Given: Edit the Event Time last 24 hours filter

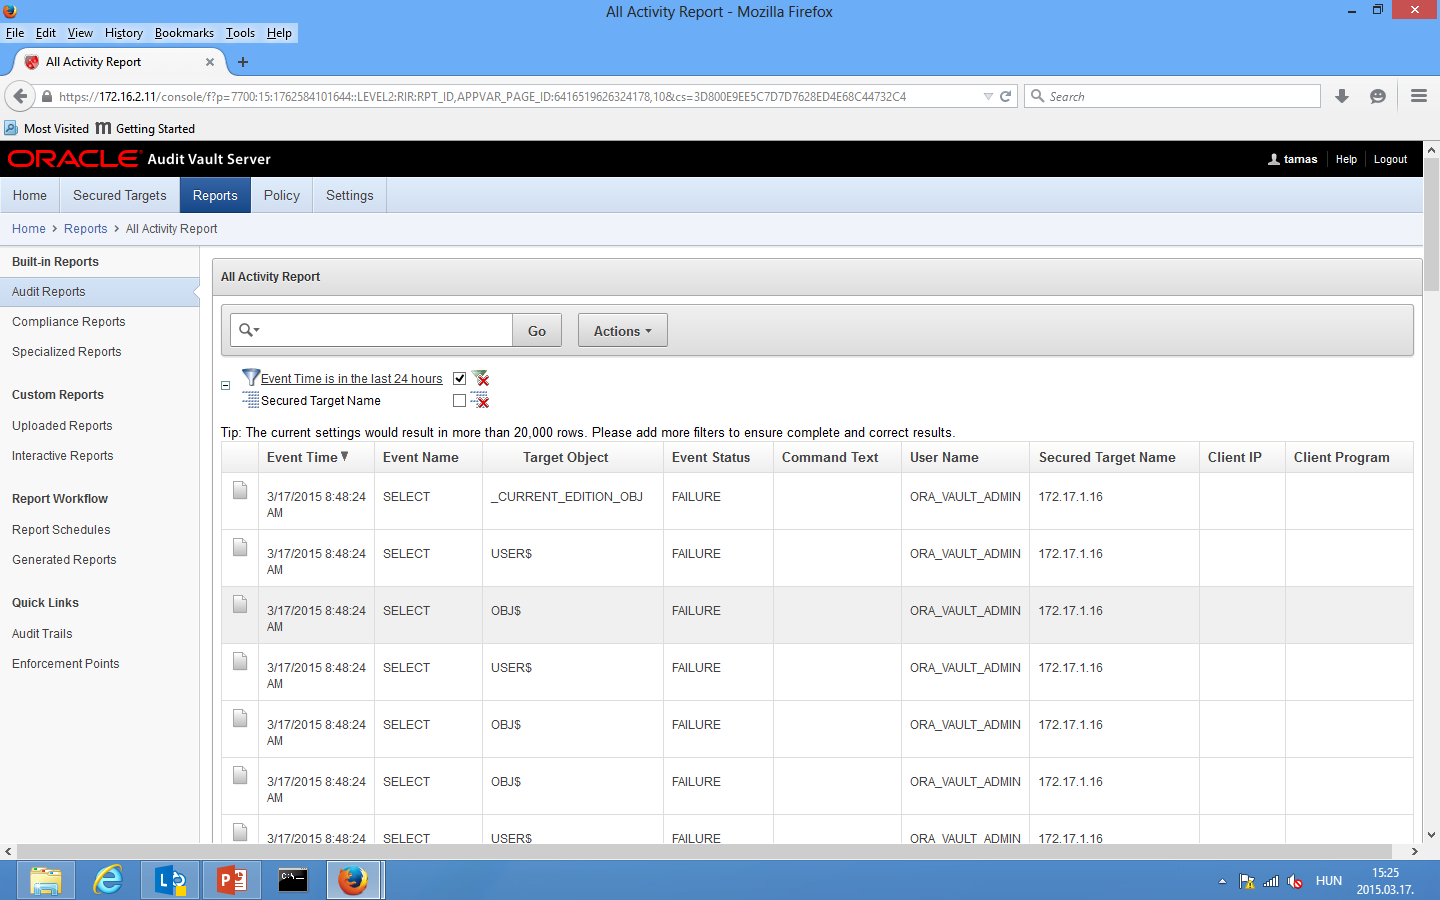Looking at the screenshot, I should [x=352, y=378].
